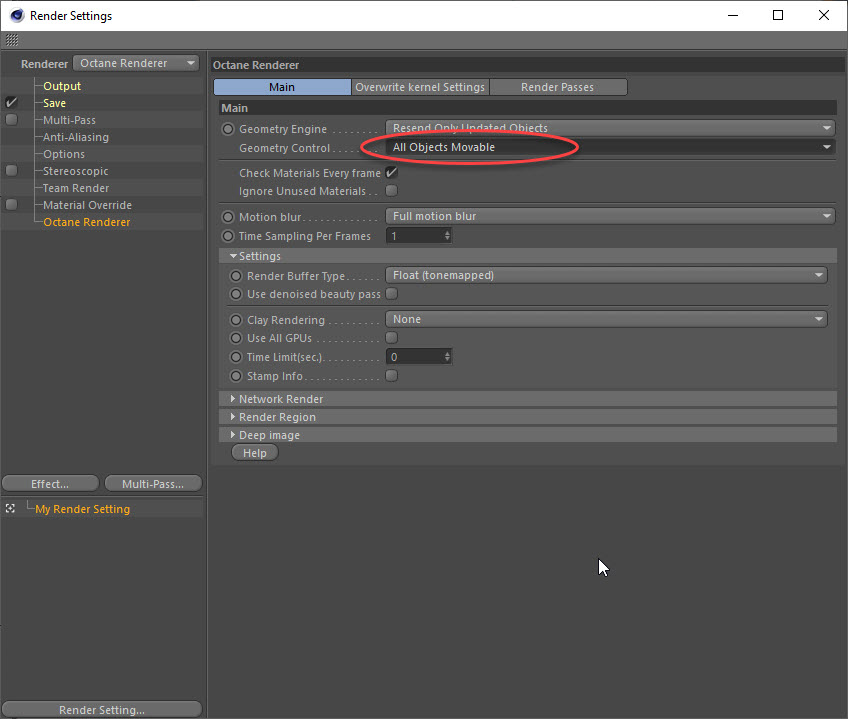Enable Ignore Unused Materials checkbox
The image size is (848, 719).
pyautogui.click(x=392, y=190)
